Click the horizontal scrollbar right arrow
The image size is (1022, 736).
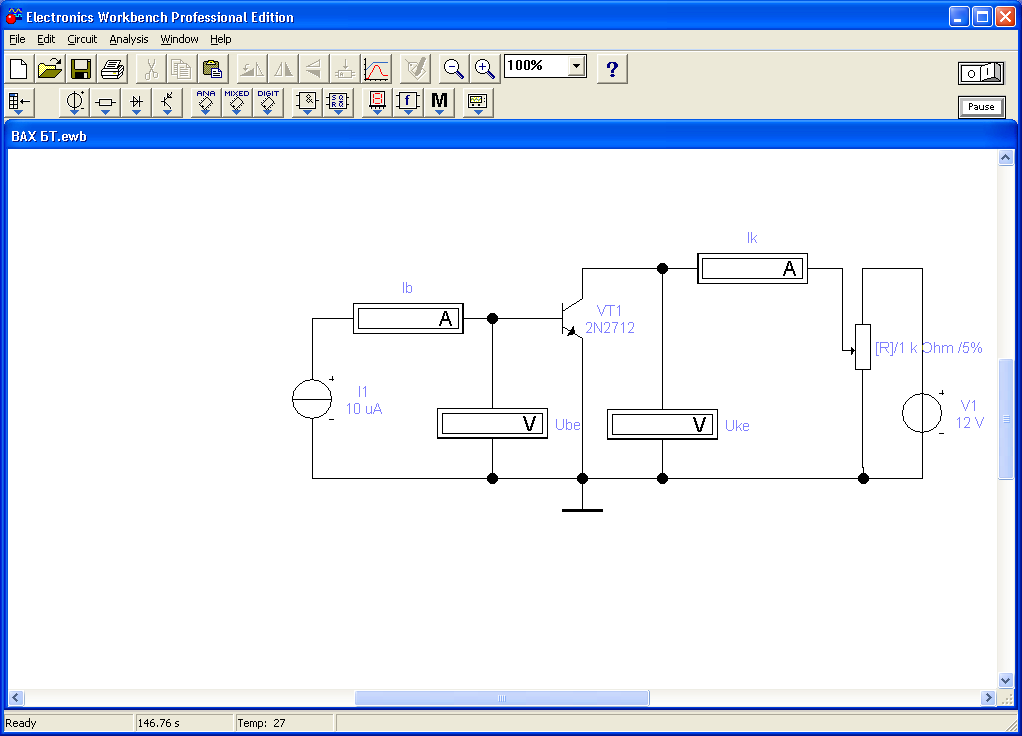989,698
